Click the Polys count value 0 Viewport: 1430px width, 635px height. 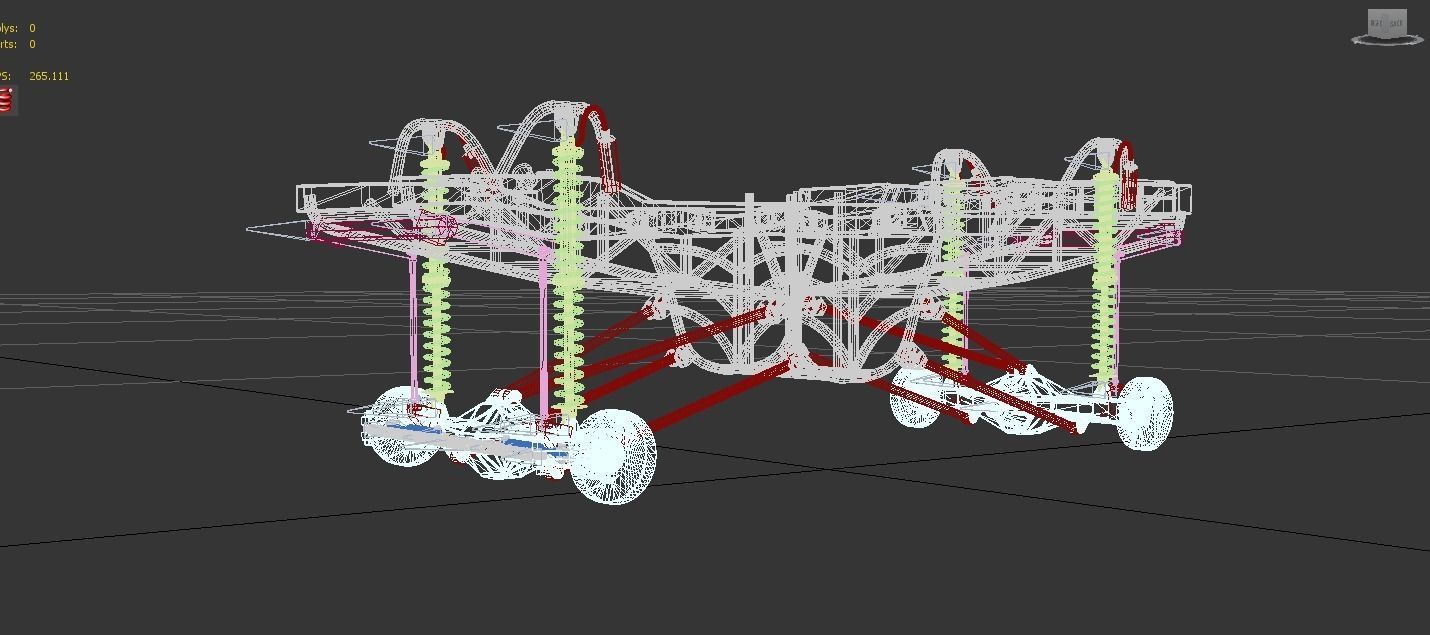point(32,28)
